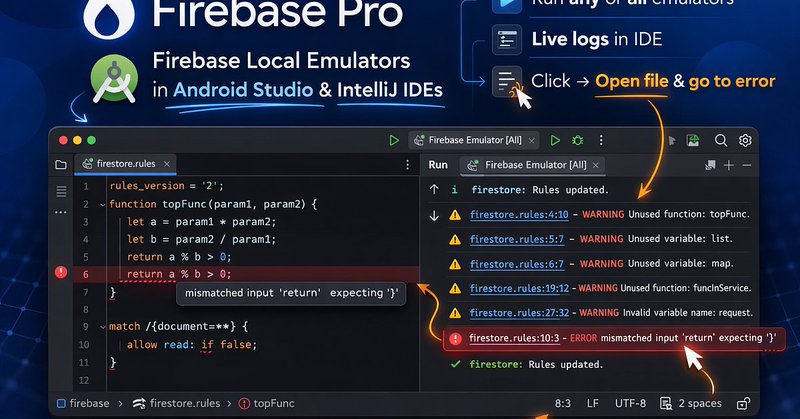Collapse the match block fold arrow at line 9
The image size is (800, 419).
(x=103, y=327)
